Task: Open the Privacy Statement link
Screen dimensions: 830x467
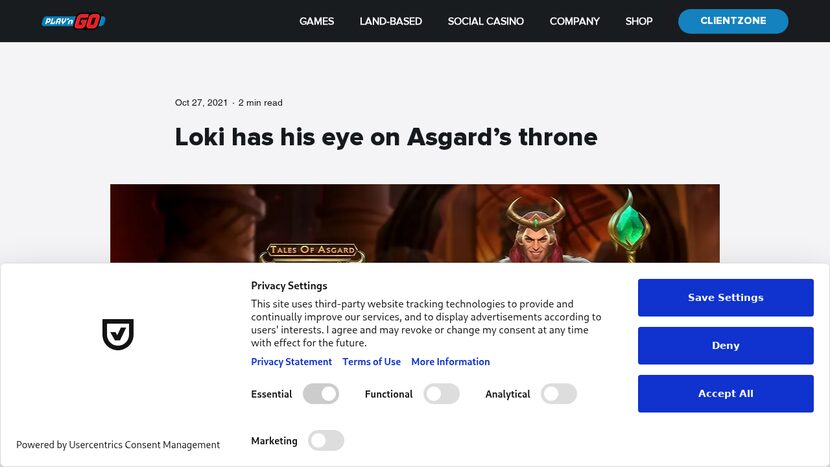Action: point(291,362)
